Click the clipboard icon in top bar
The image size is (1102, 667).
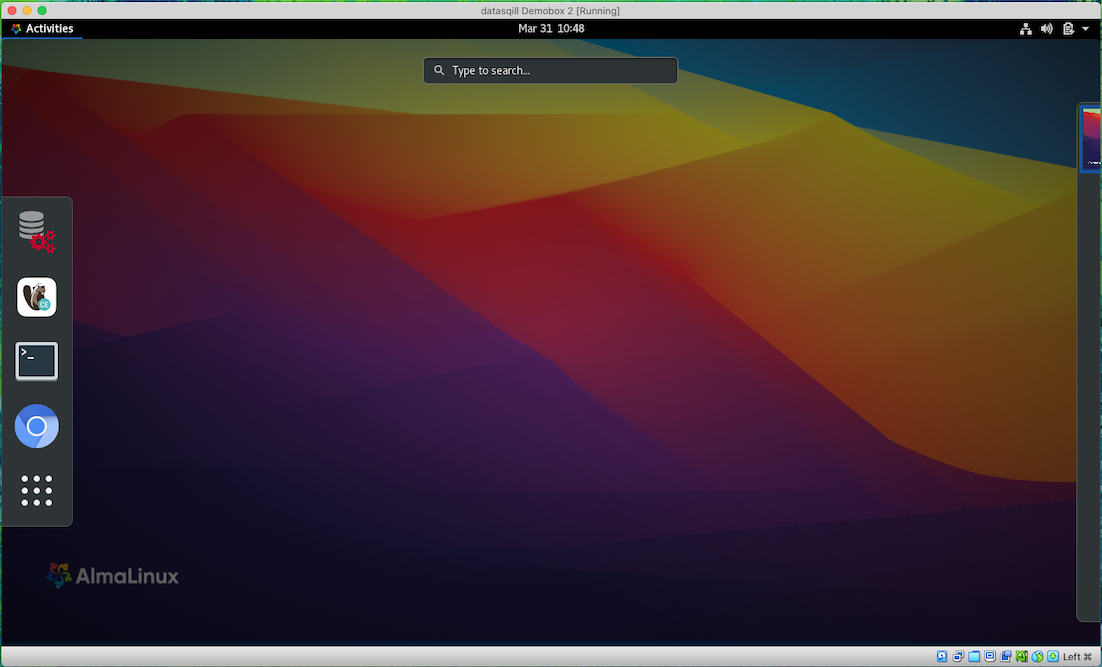[x=1068, y=29]
